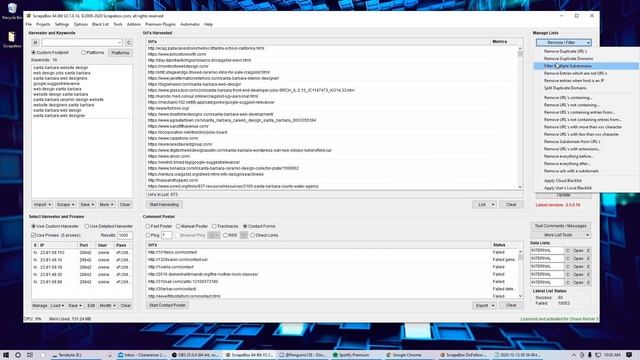
Task: Open the keywords More dropdown
Action: (107, 204)
